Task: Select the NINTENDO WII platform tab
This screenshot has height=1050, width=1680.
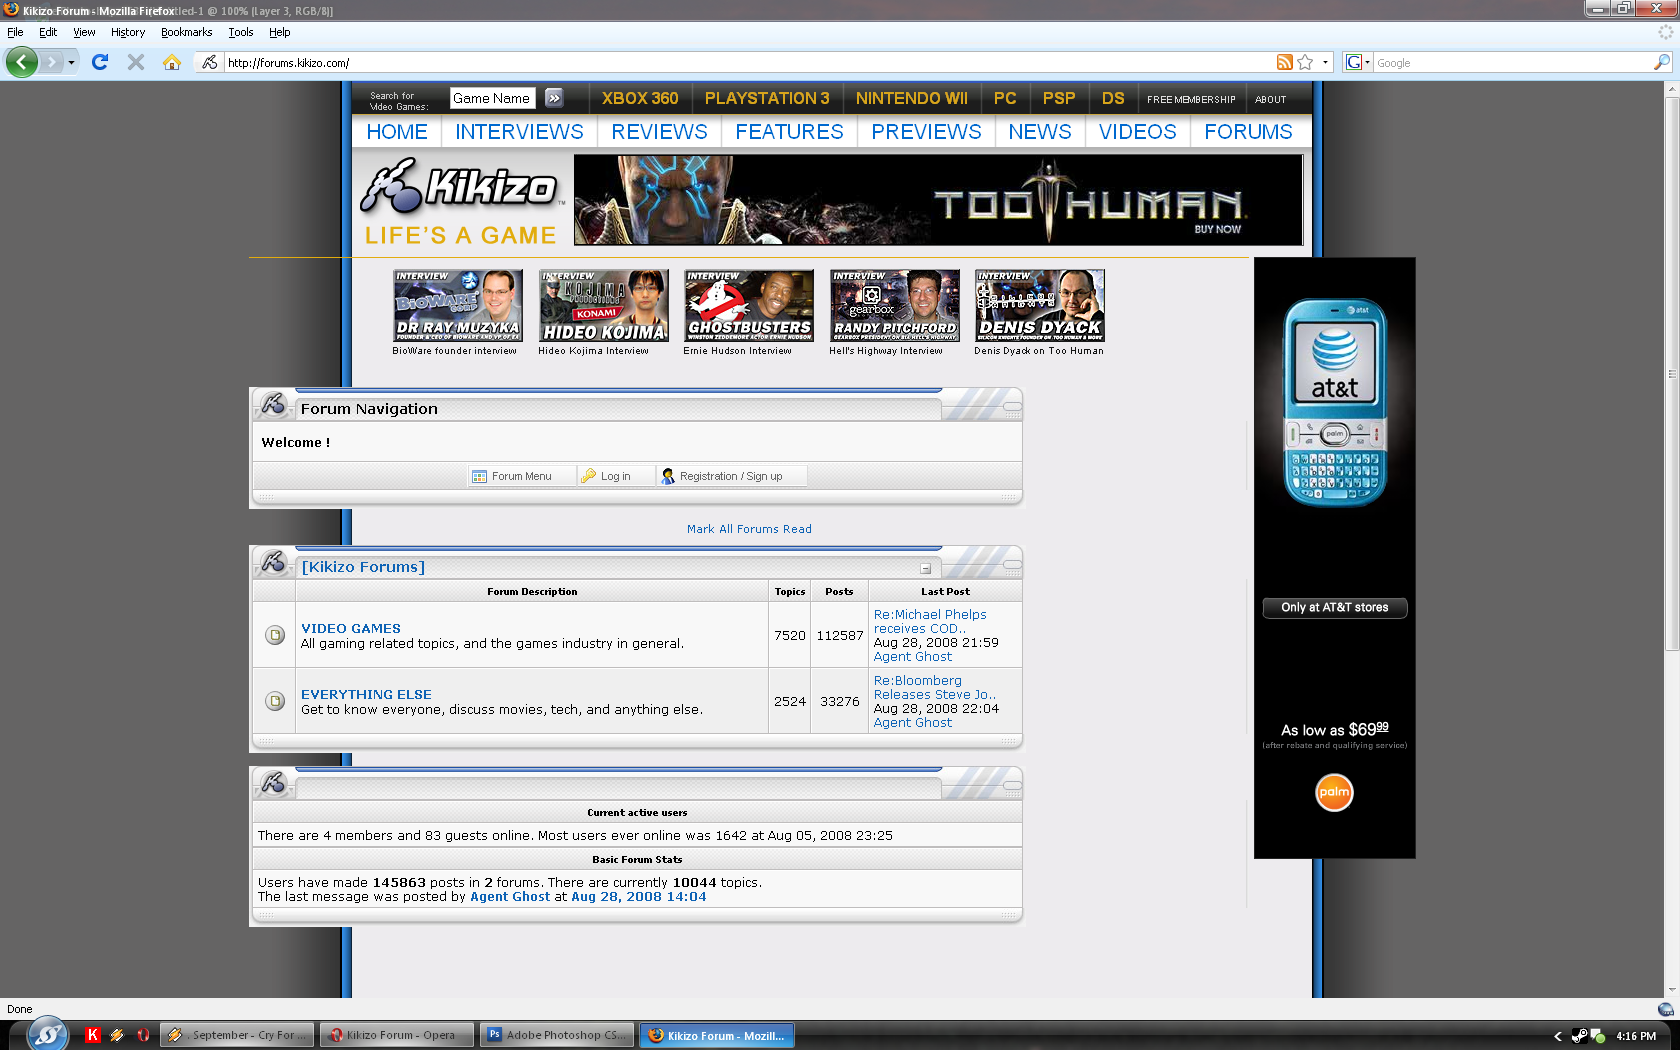Action: [x=912, y=98]
